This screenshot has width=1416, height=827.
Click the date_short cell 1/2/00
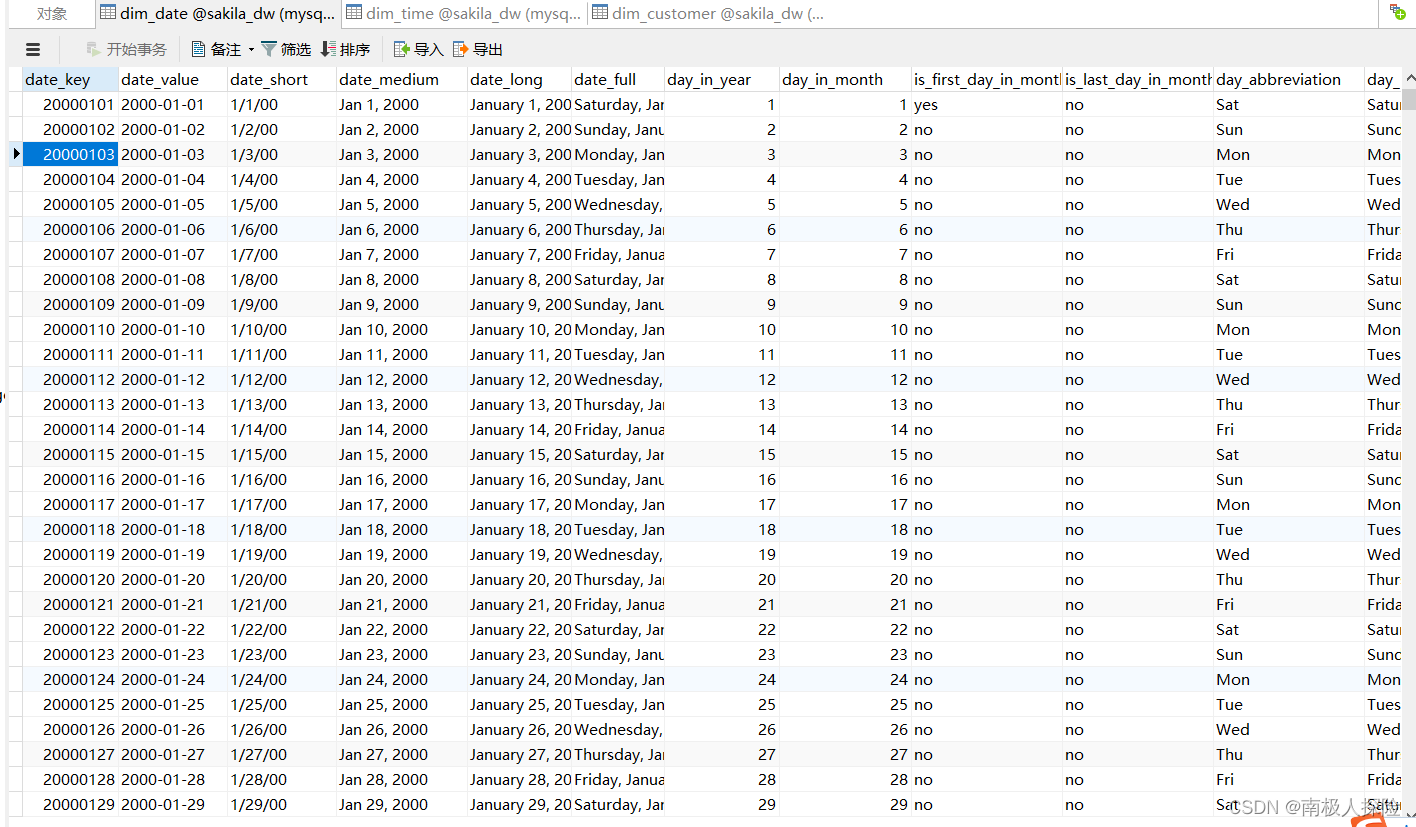pyautogui.click(x=282, y=129)
